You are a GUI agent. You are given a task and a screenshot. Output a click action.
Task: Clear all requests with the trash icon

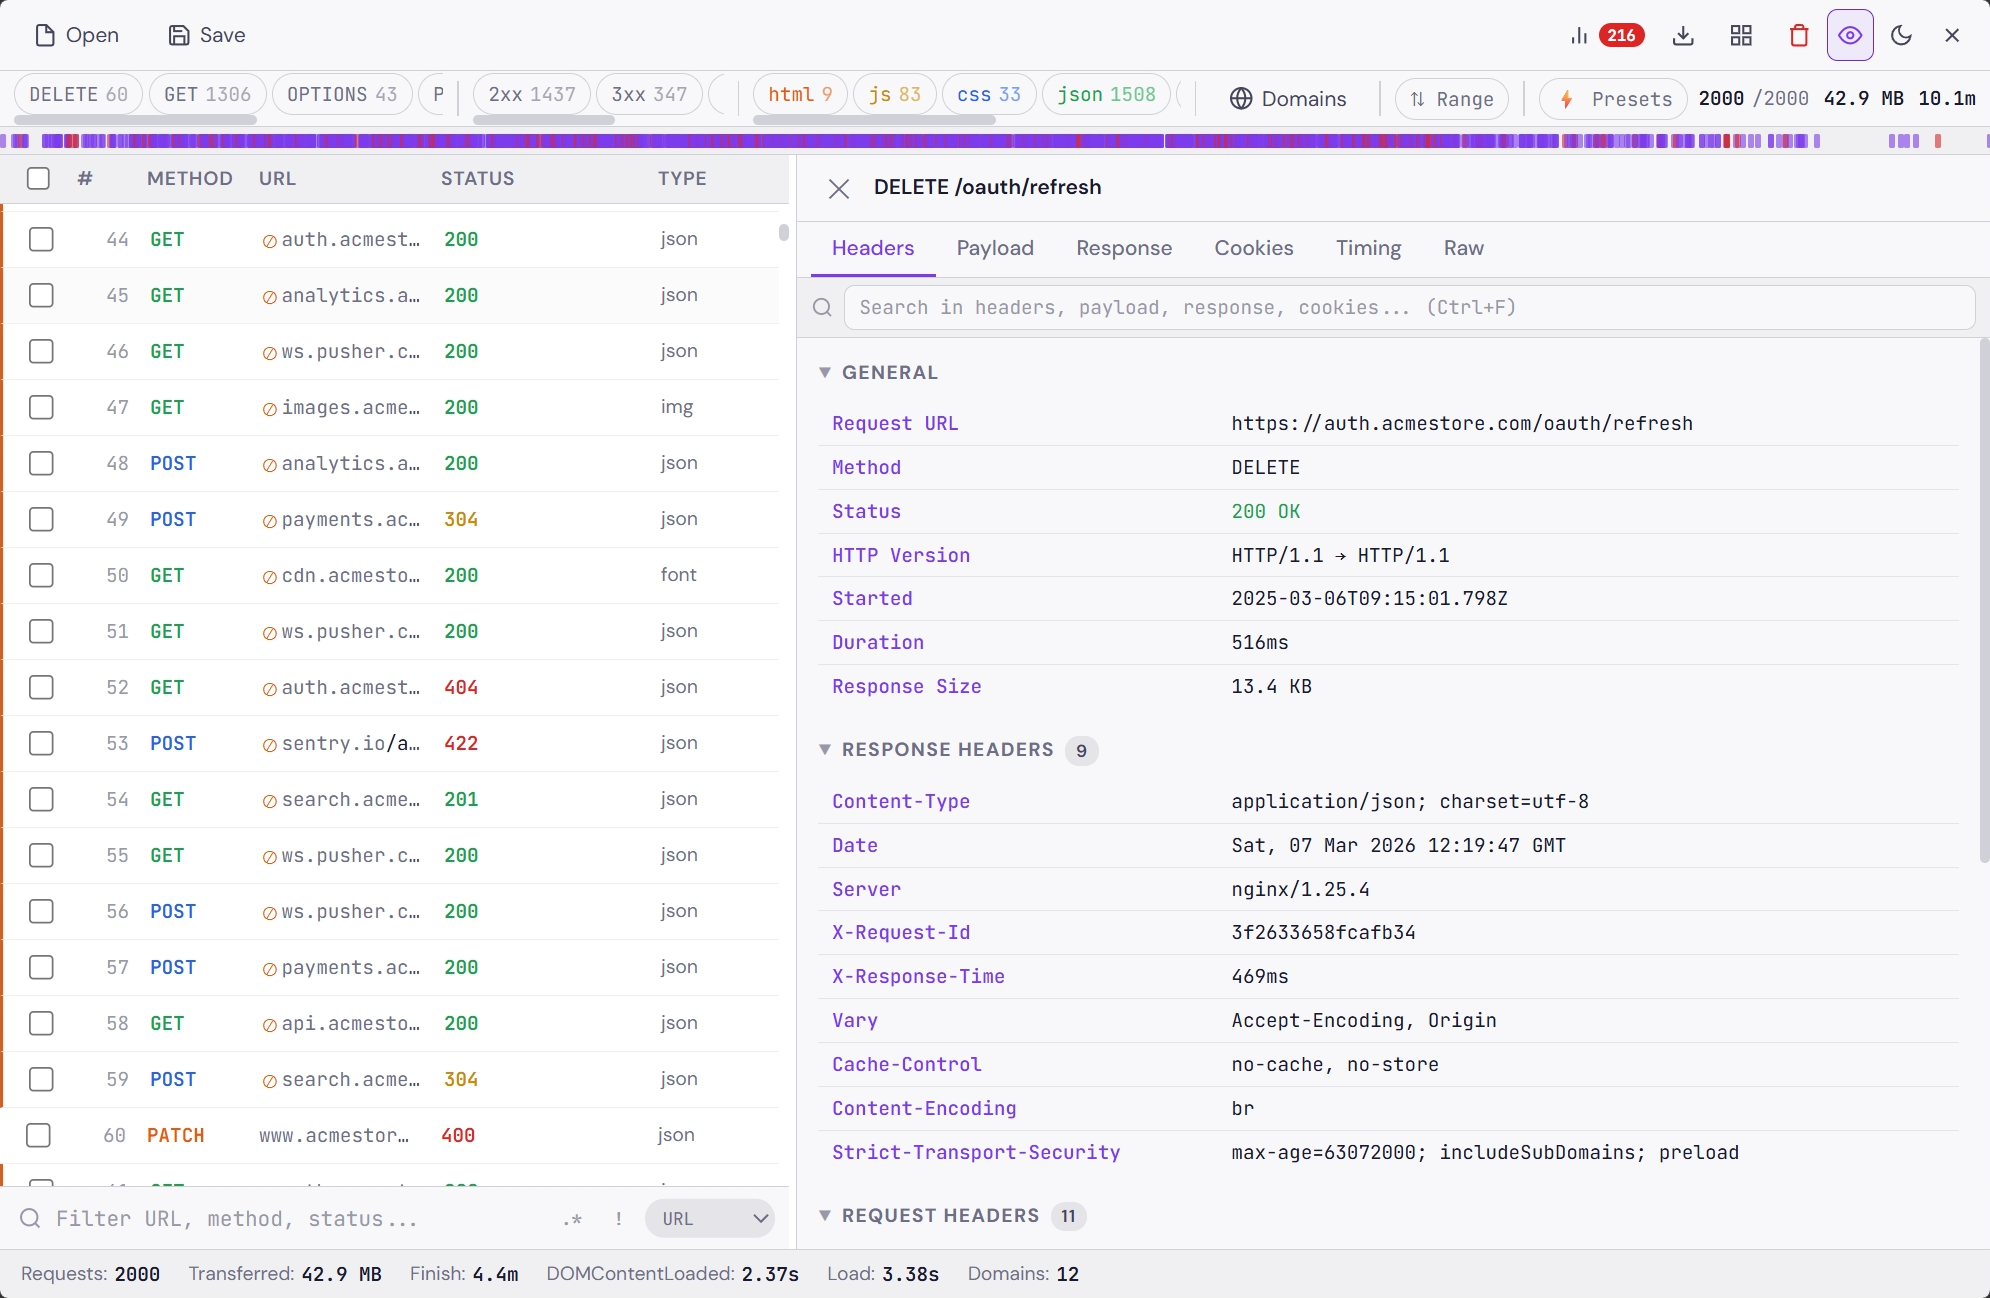pos(1797,35)
